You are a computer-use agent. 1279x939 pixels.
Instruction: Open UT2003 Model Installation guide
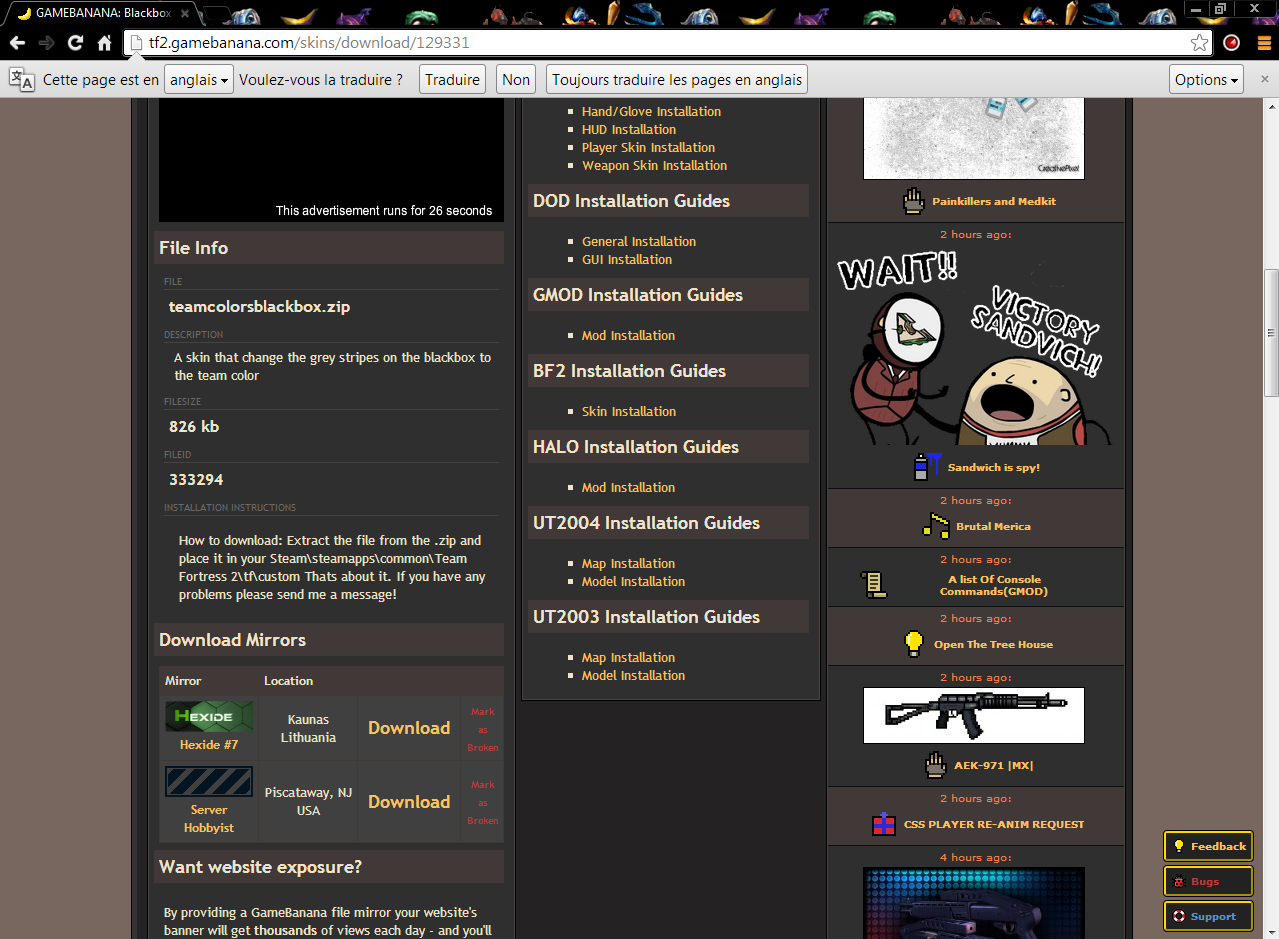pyautogui.click(x=633, y=675)
